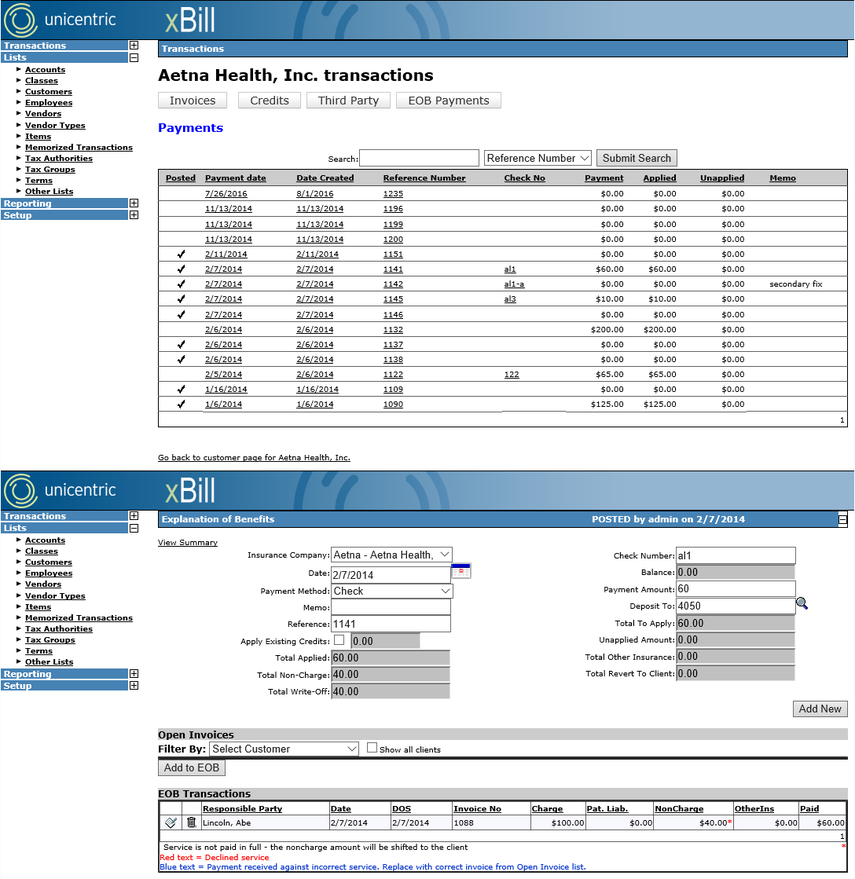
Task: Click the Submit Search button
Action: point(636,158)
